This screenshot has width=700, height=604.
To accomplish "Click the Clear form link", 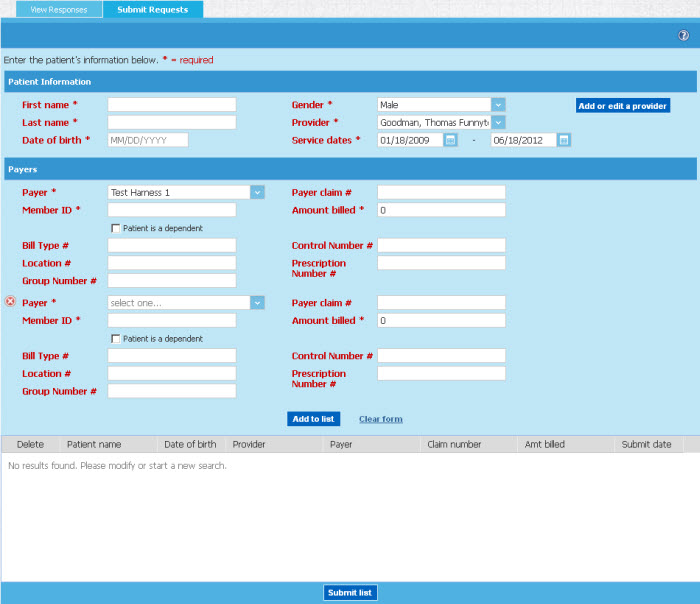I will coord(381,419).
